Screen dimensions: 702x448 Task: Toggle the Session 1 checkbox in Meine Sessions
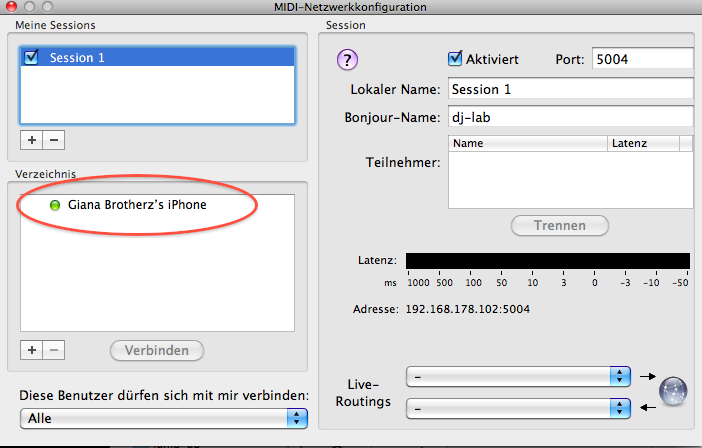click(31, 58)
